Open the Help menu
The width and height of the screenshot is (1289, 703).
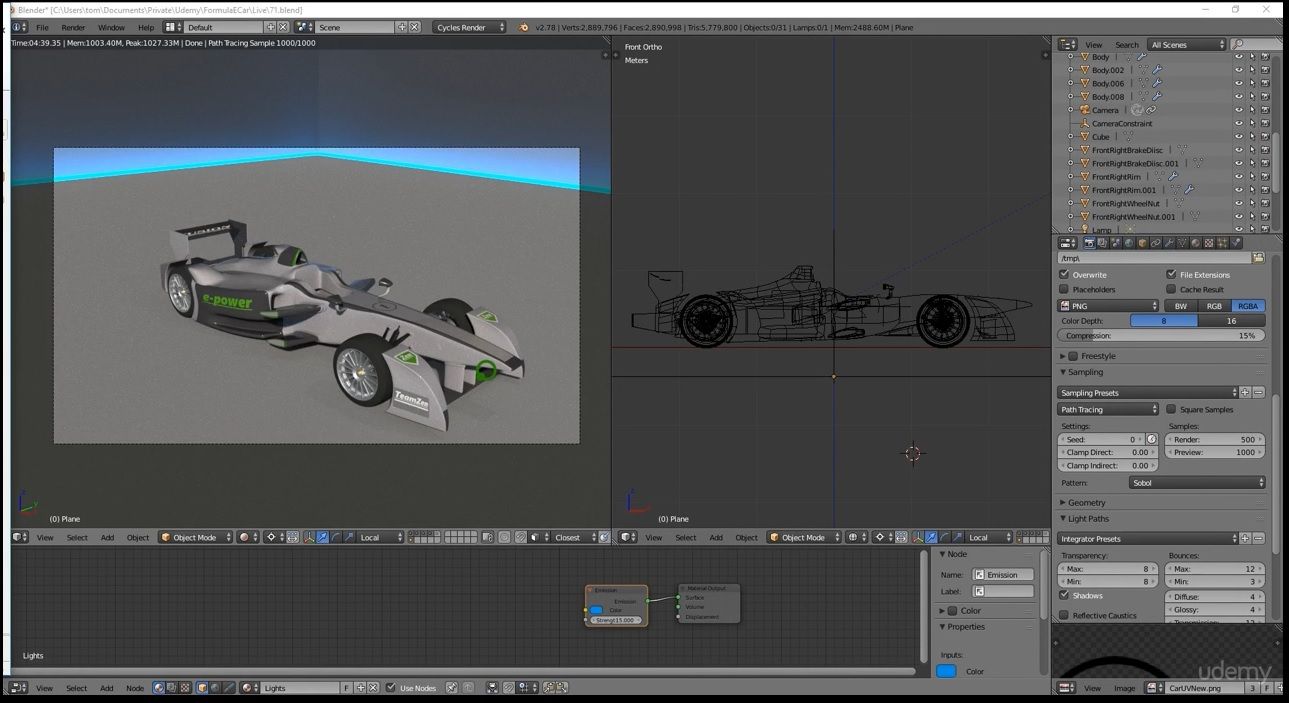(x=146, y=27)
